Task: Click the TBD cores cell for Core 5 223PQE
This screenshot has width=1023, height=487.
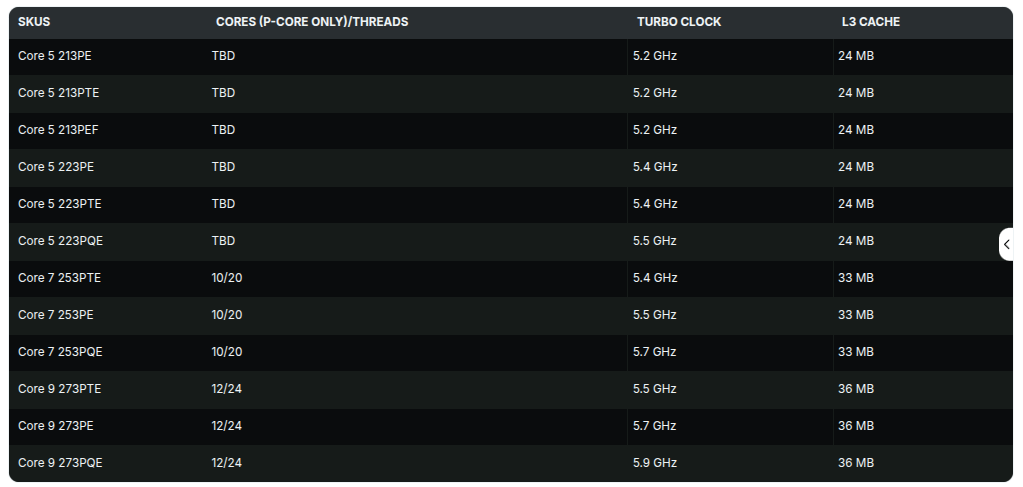Action: point(223,241)
